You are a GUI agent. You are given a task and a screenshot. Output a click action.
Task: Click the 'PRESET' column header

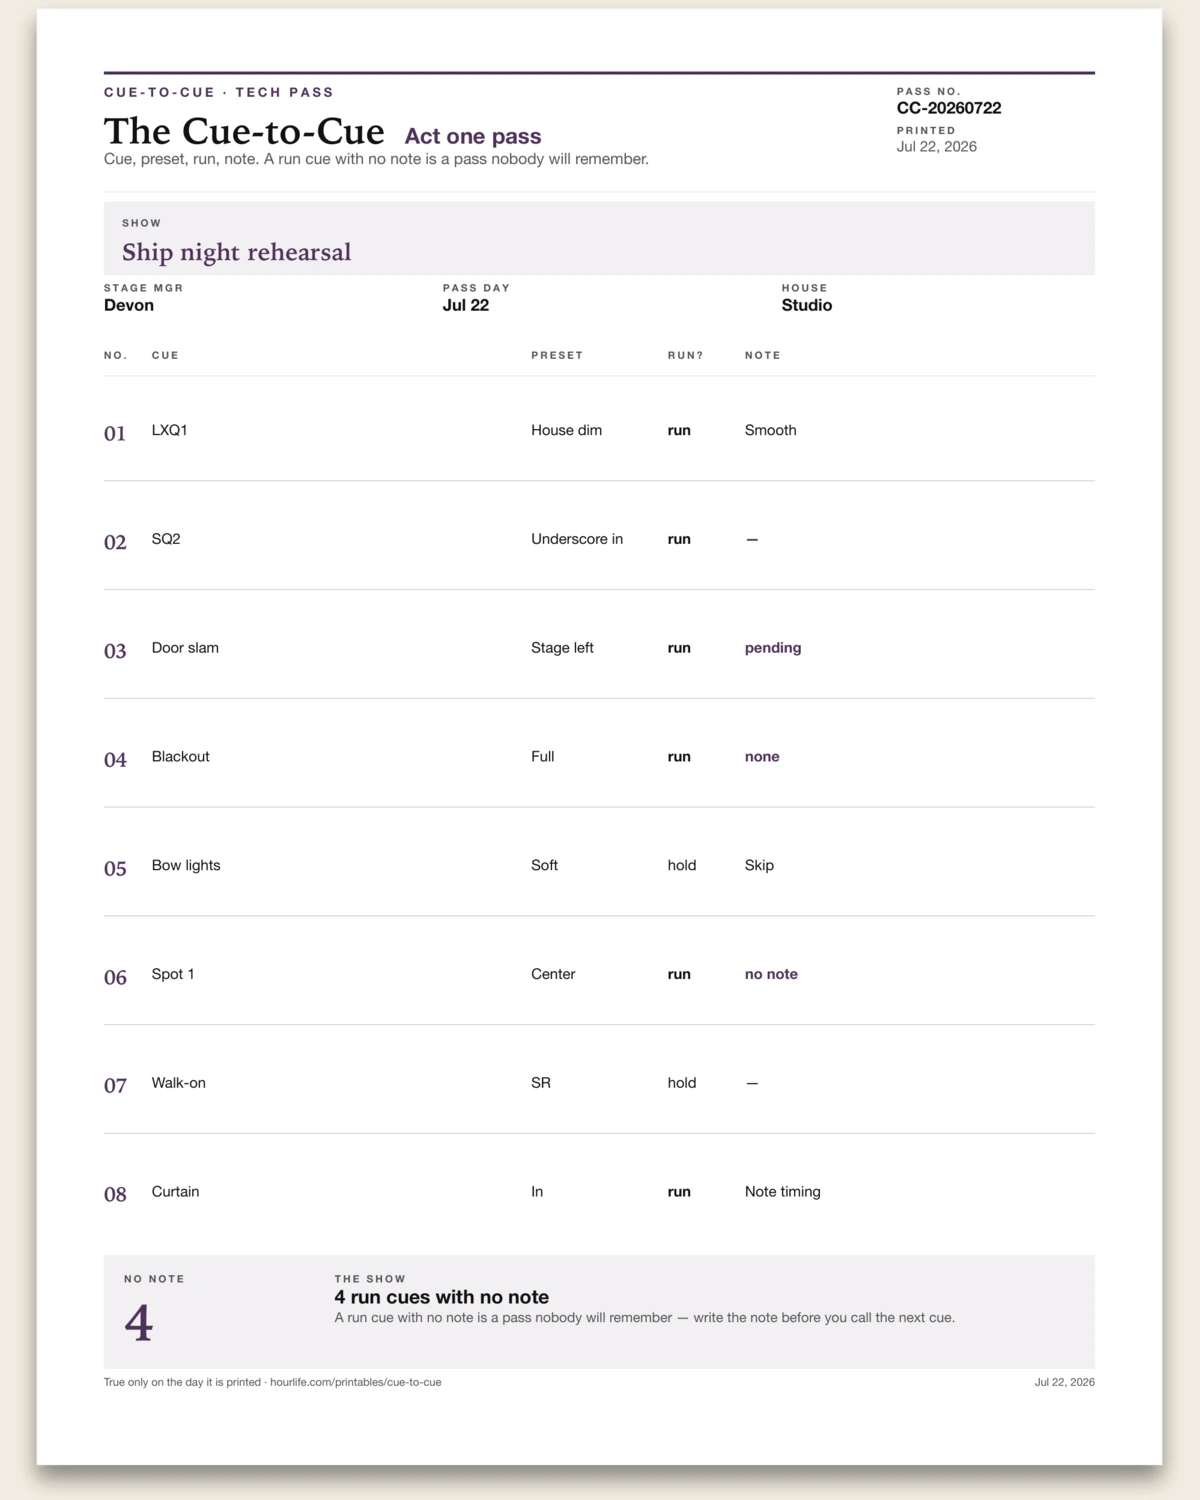coord(557,355)
